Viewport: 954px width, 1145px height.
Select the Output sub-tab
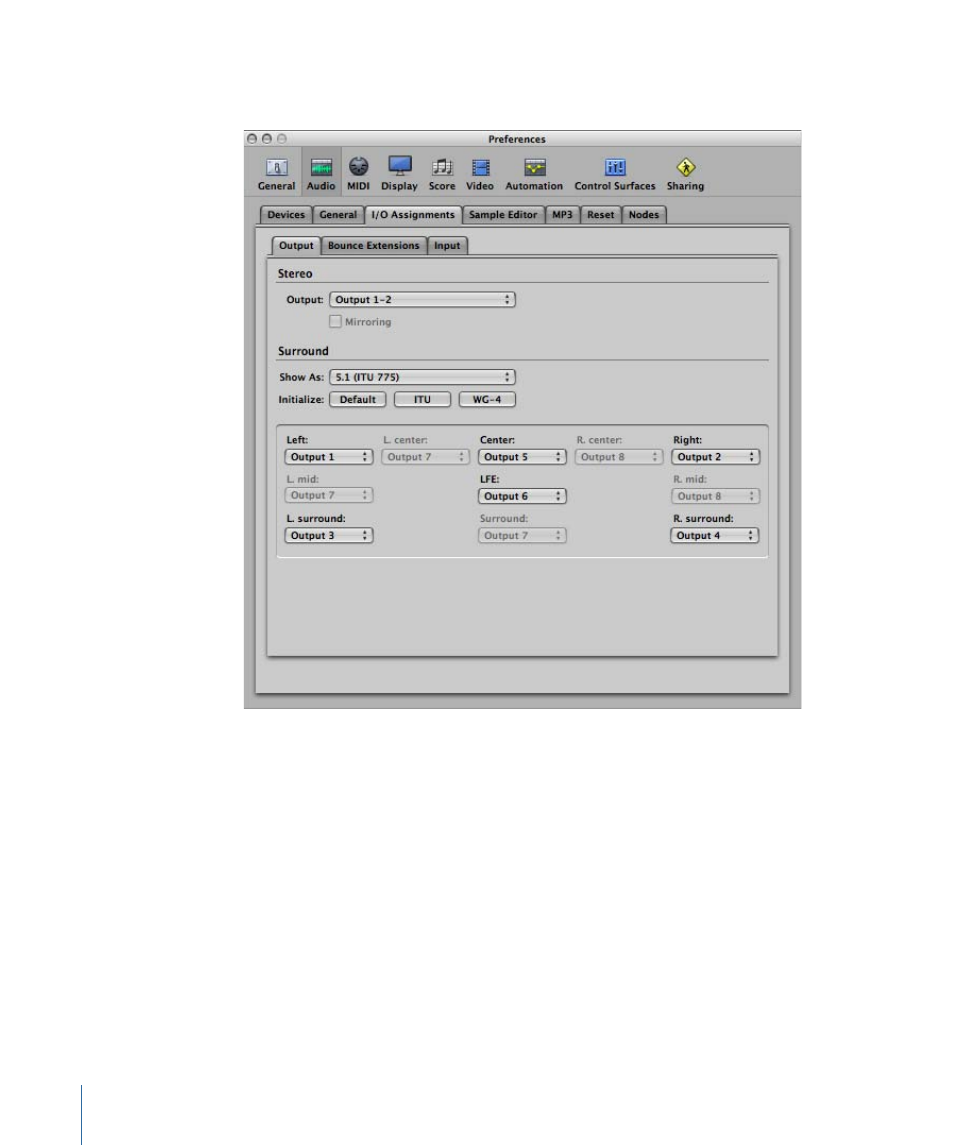point(296,245)
